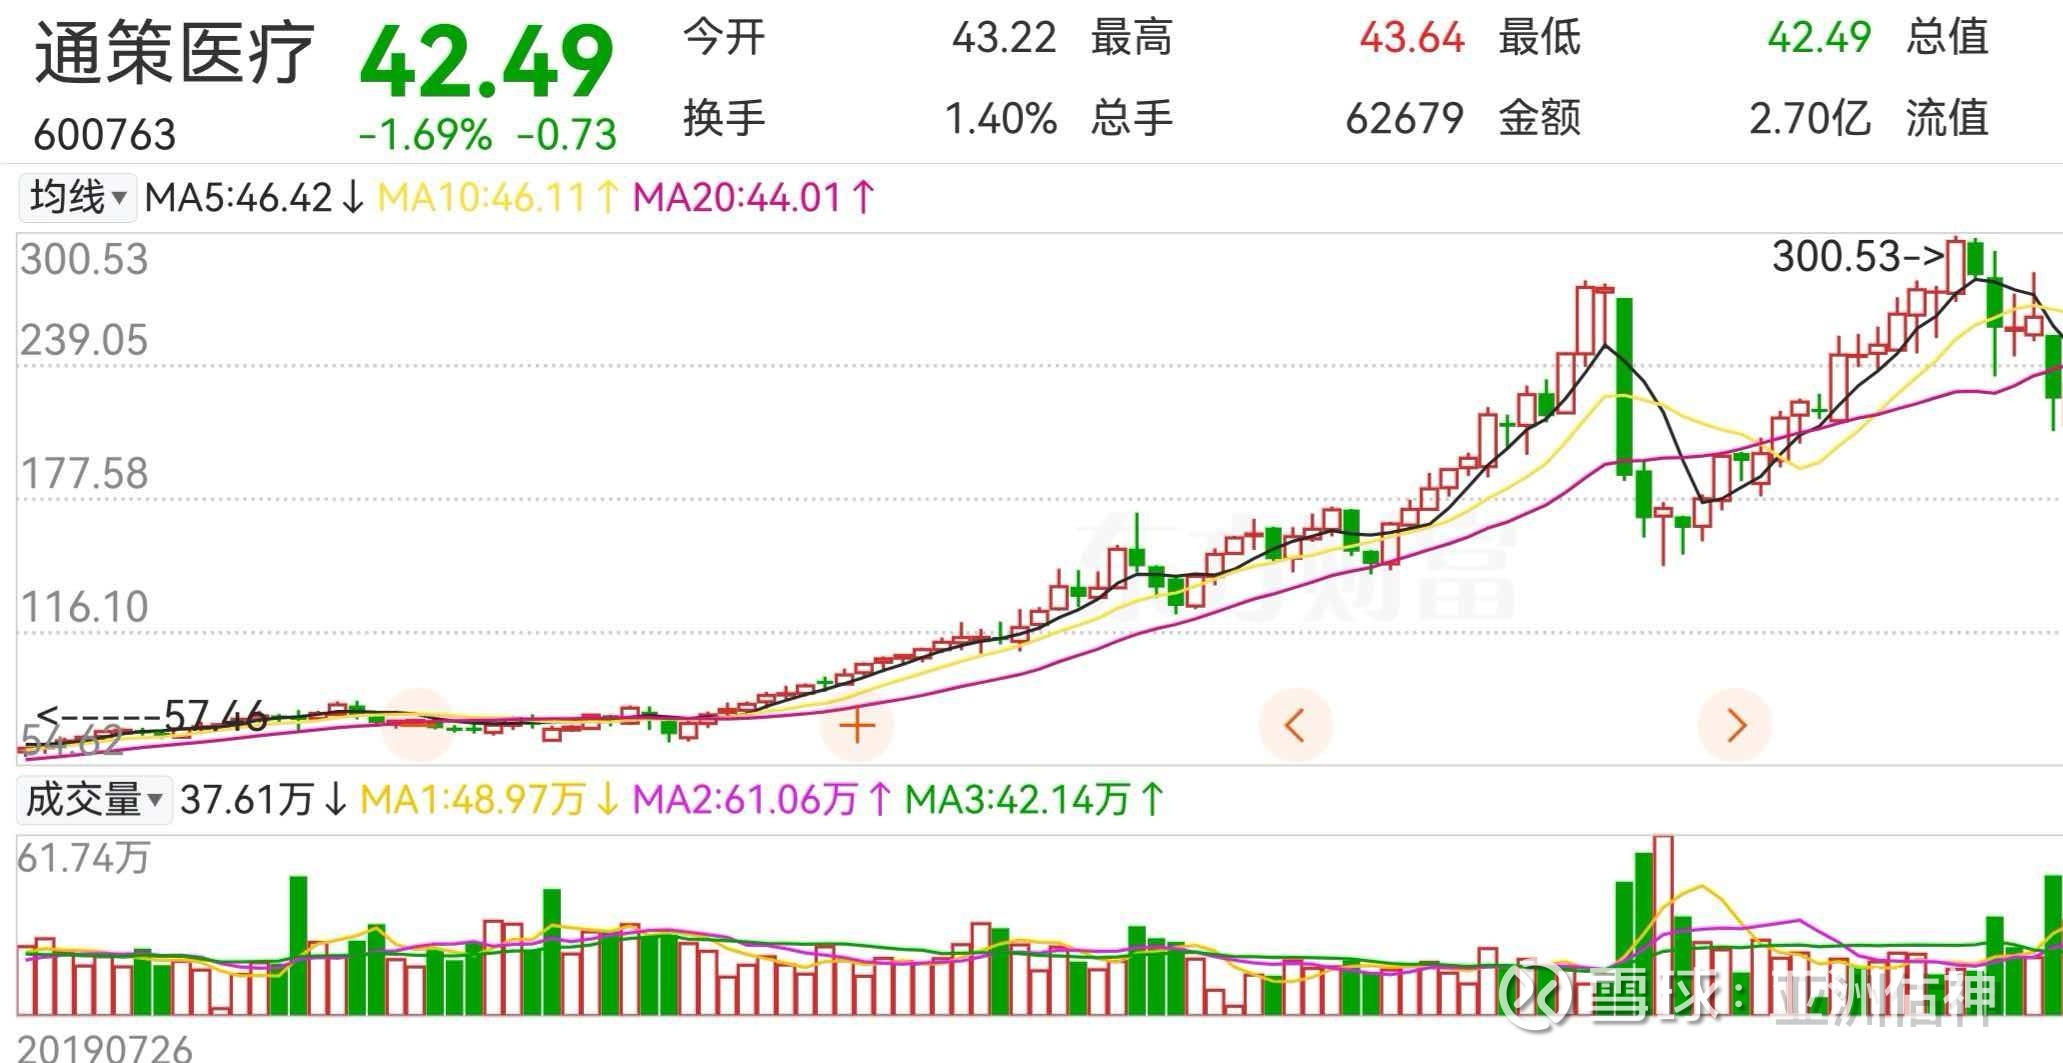Click the stock code 600763

(x=105, y=135)
